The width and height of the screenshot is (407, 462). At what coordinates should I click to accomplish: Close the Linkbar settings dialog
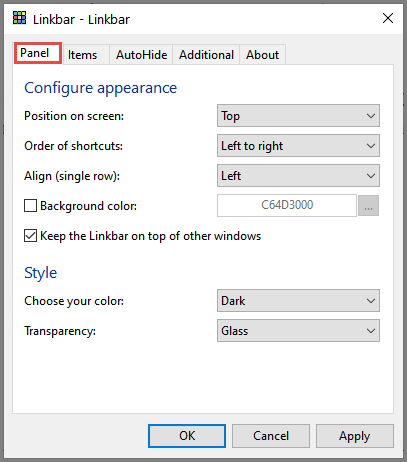pos(388,18)
